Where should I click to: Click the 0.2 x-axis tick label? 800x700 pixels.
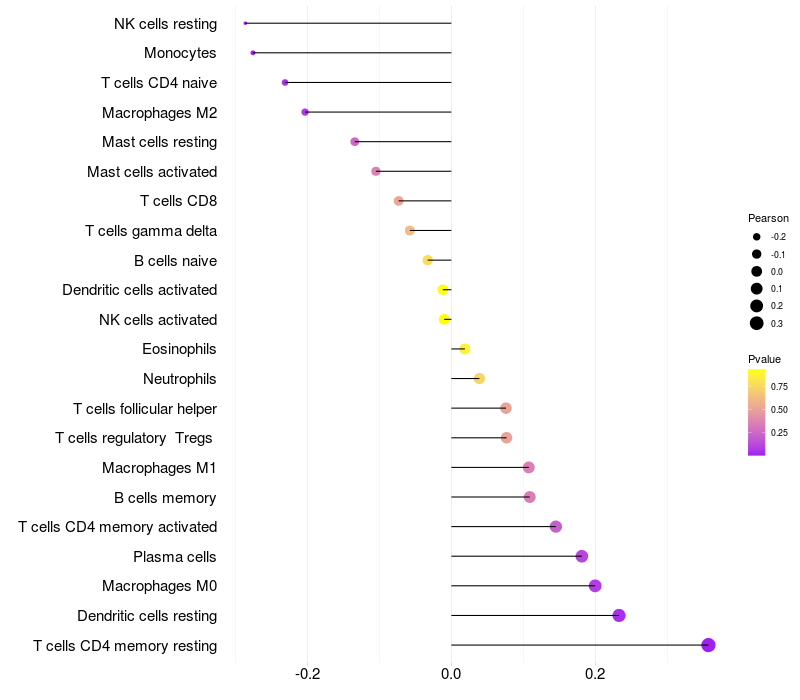click(x=595, y=674)
